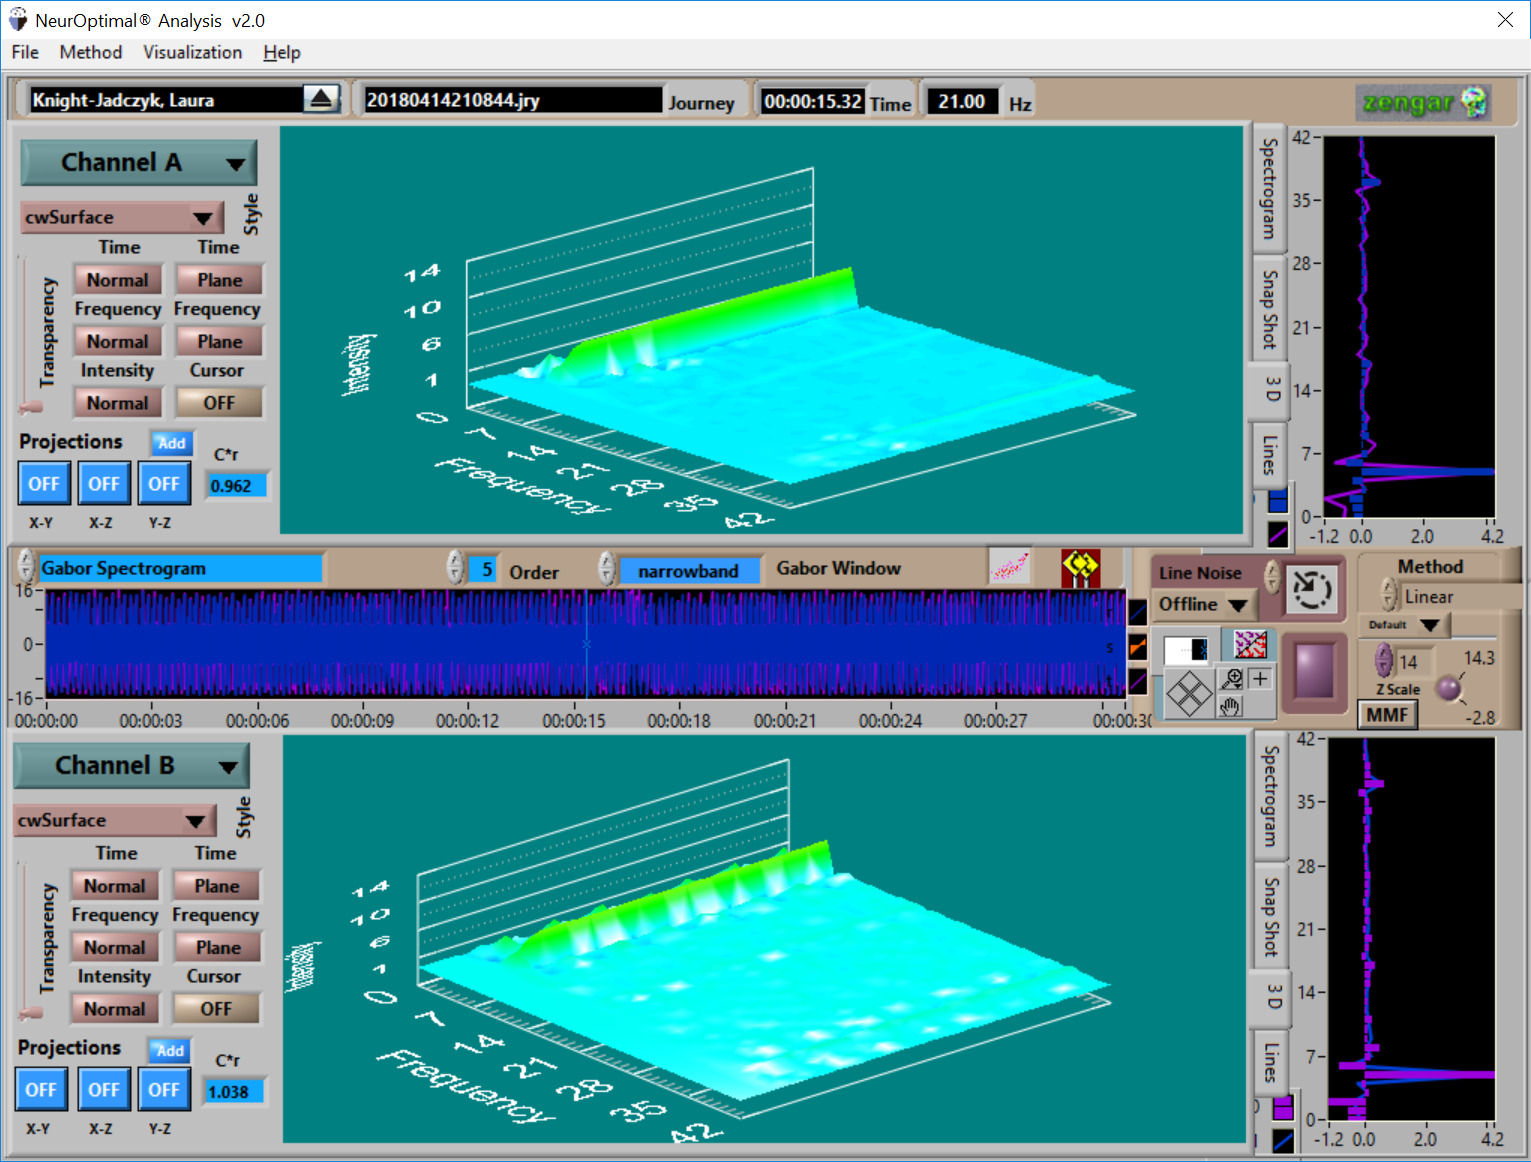
Task: Click Add next to Channel A Projections
Action: click(x=172, y=442)
